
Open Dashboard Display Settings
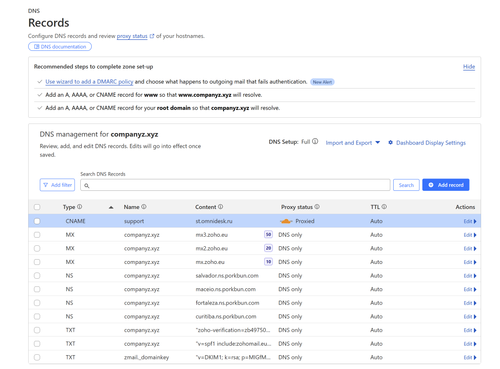[431, 143]
